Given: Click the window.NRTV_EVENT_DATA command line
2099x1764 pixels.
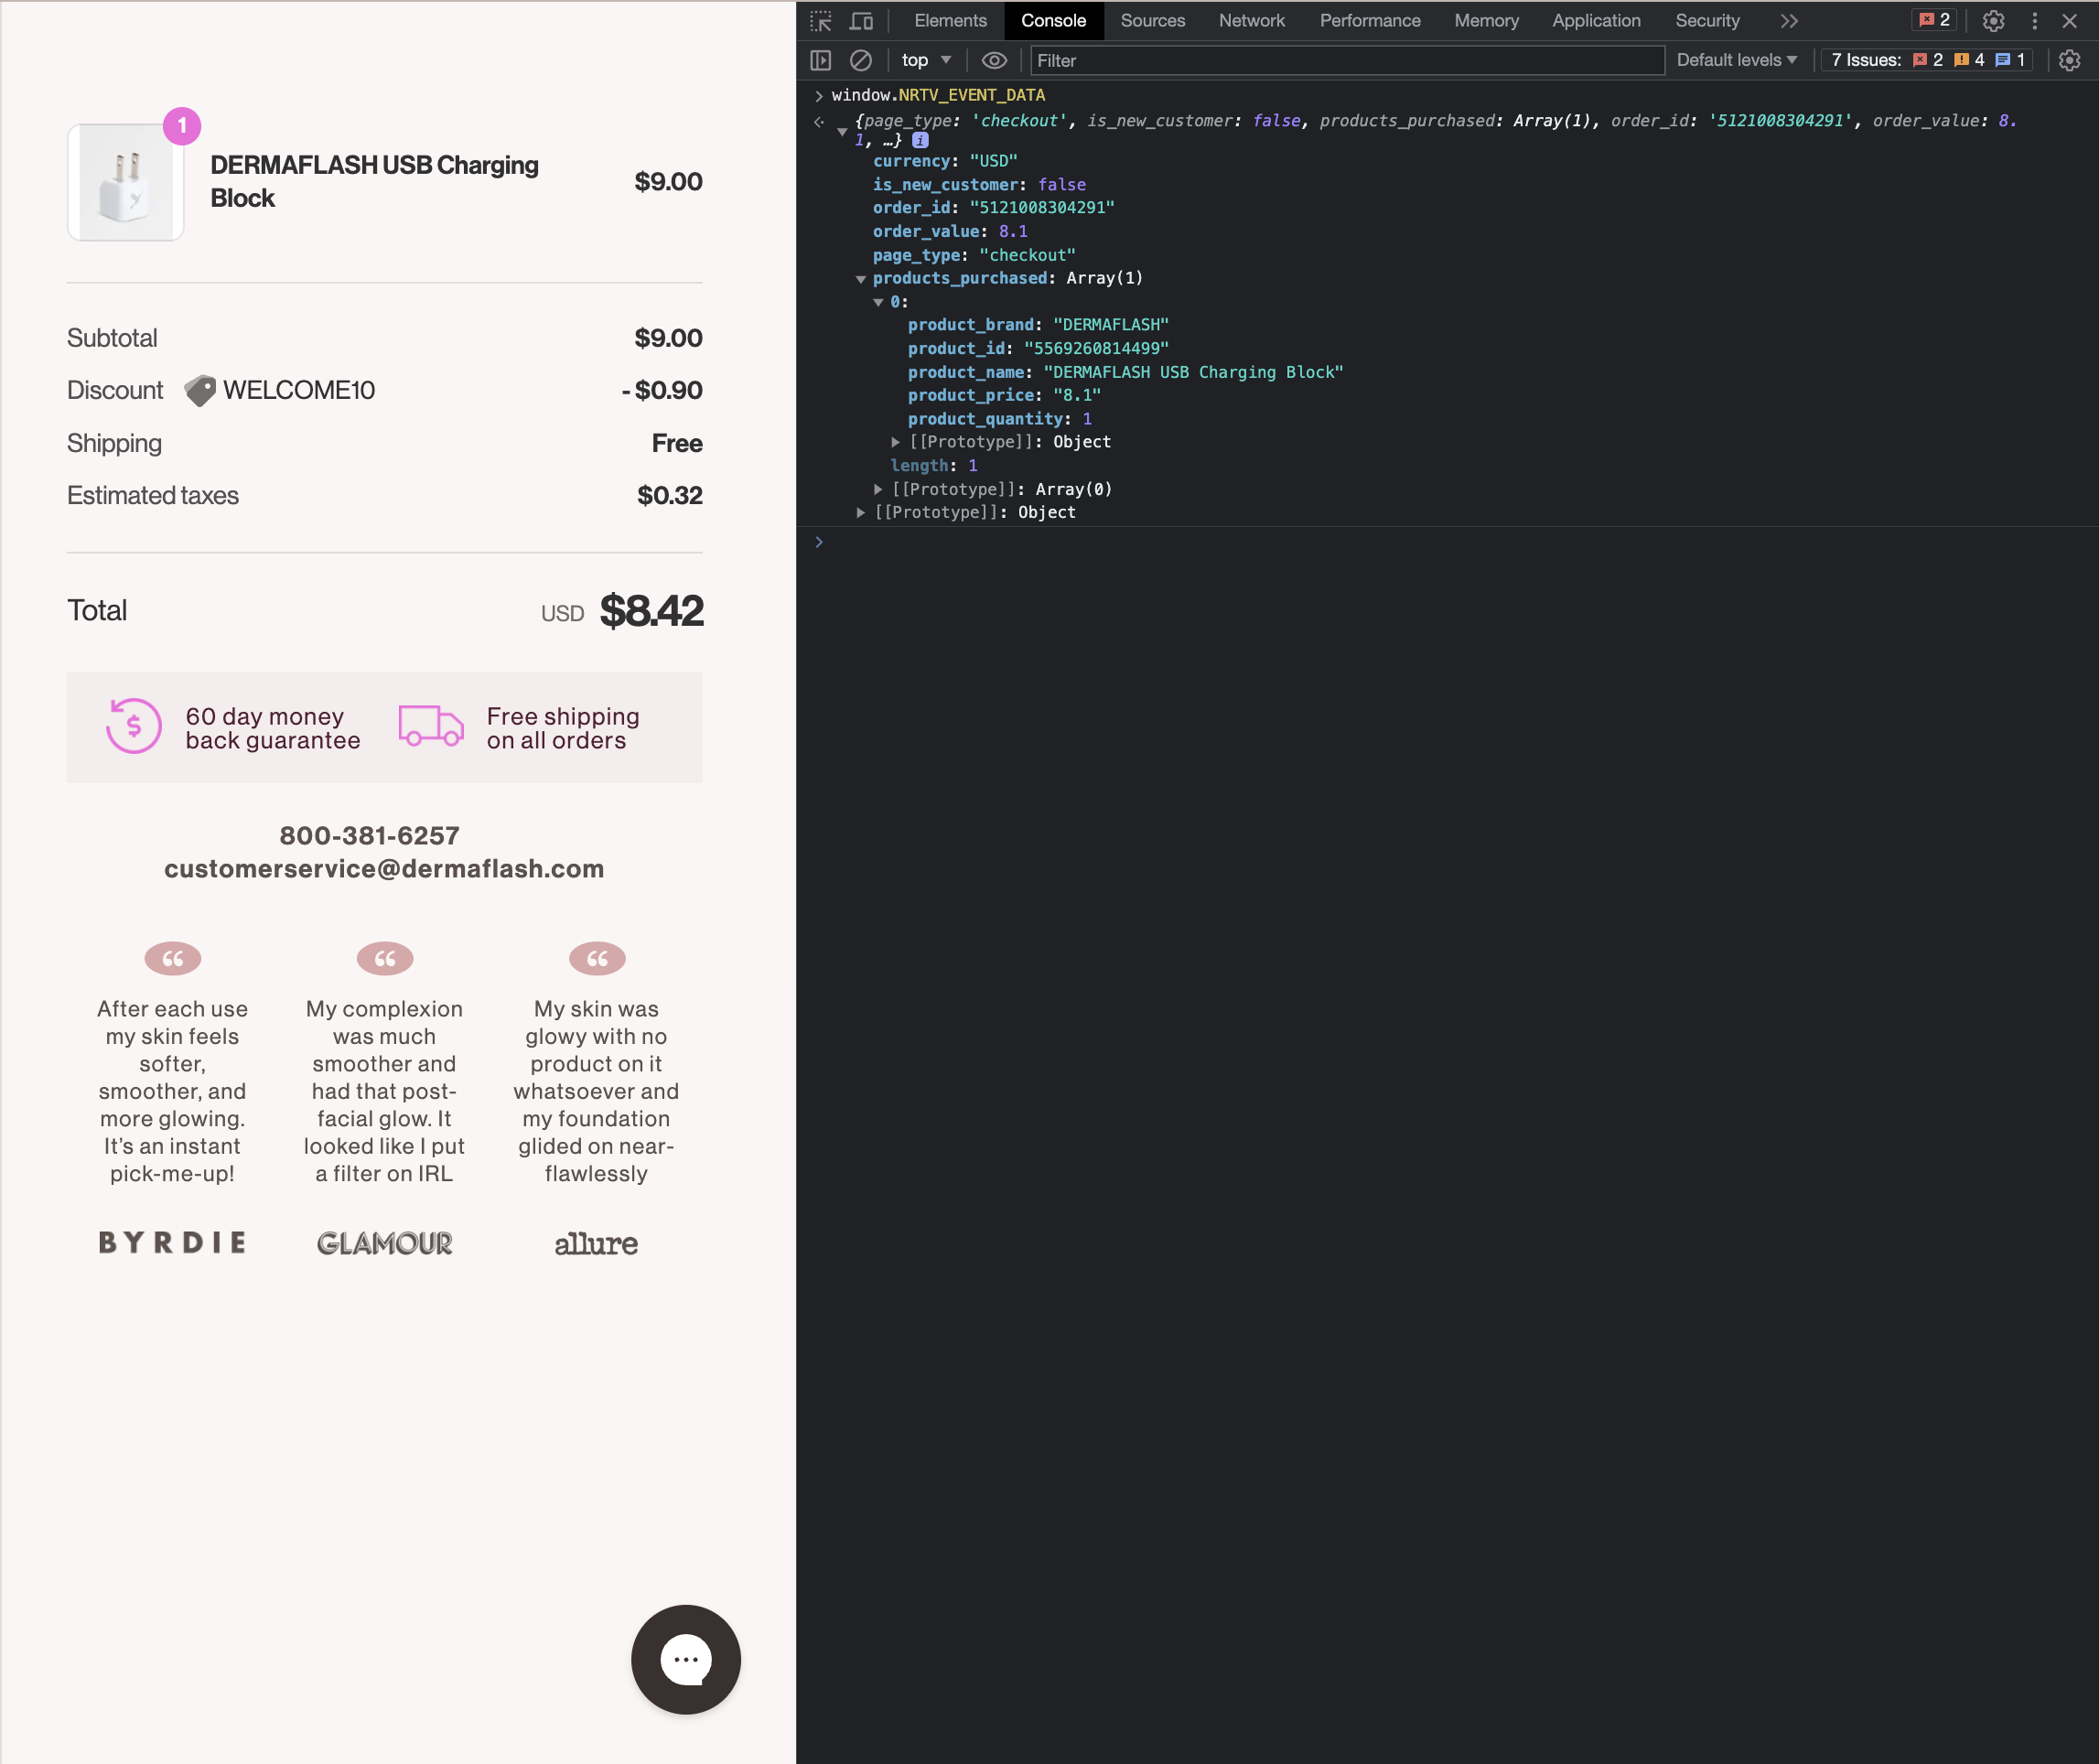Looking at the screenshot, I should (938, 95).
